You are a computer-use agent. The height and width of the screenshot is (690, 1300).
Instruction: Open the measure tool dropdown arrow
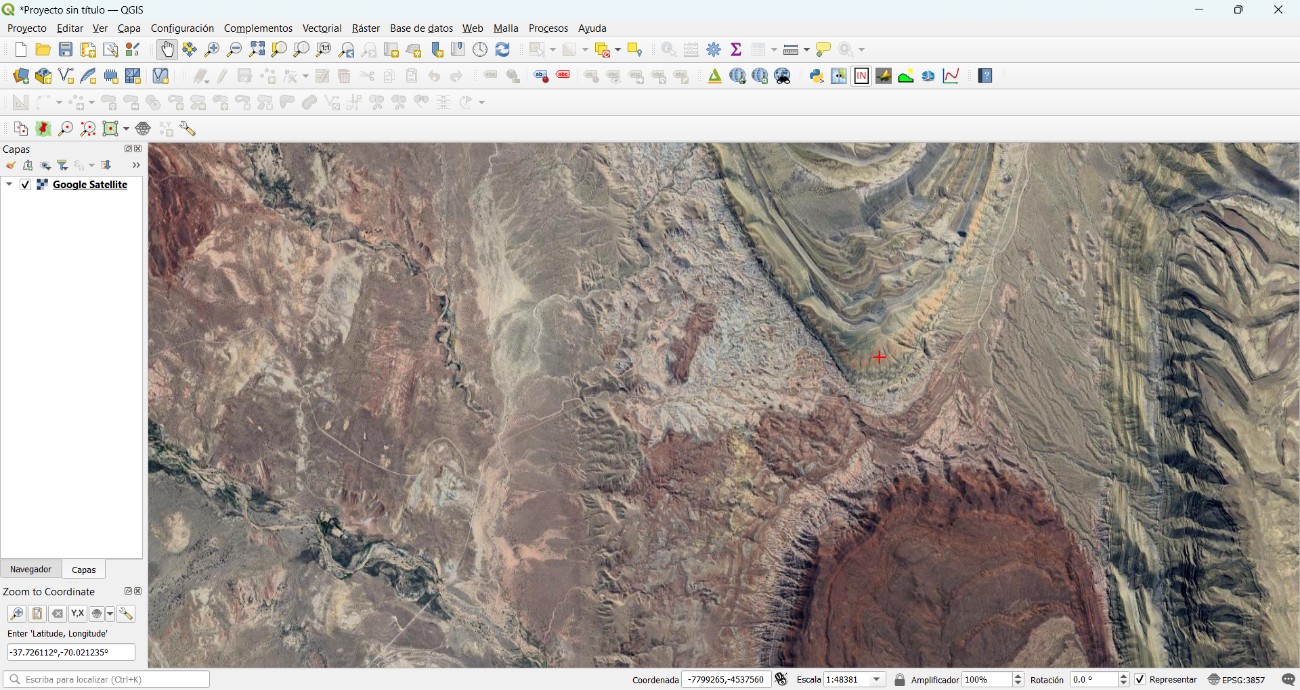coord(806,49)
